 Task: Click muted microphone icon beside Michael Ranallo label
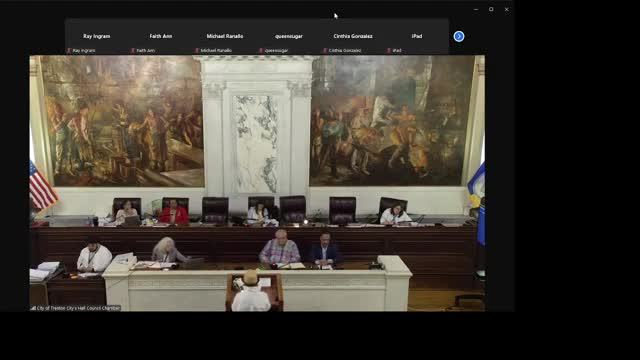click(197, 51)
